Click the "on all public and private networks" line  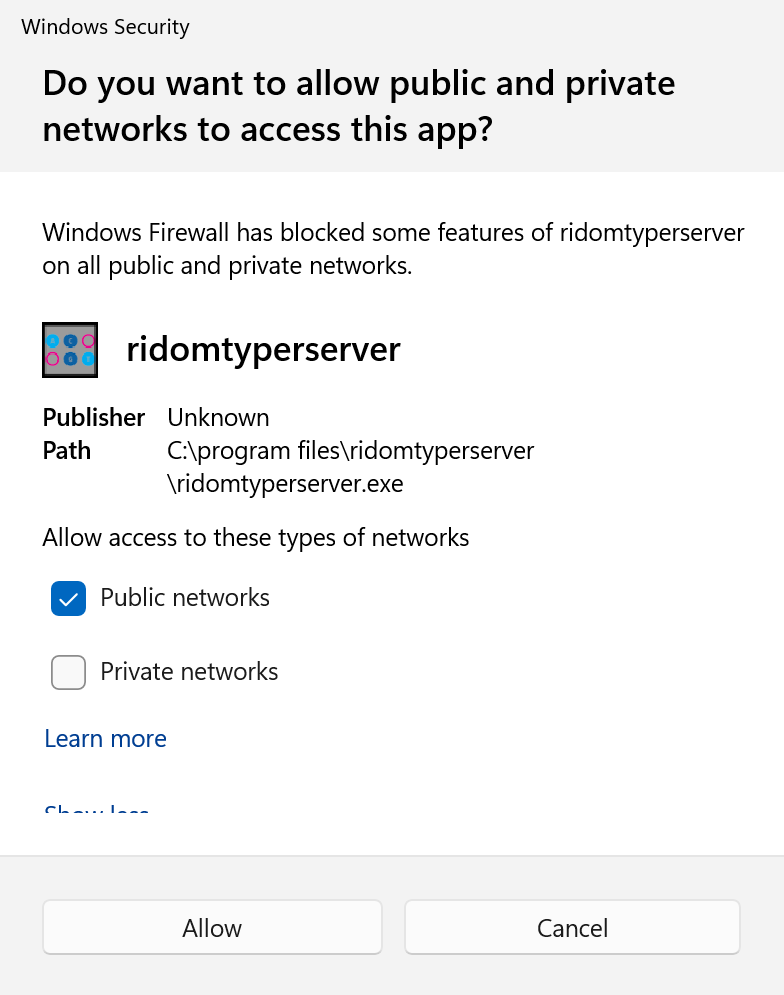[227, 267]
